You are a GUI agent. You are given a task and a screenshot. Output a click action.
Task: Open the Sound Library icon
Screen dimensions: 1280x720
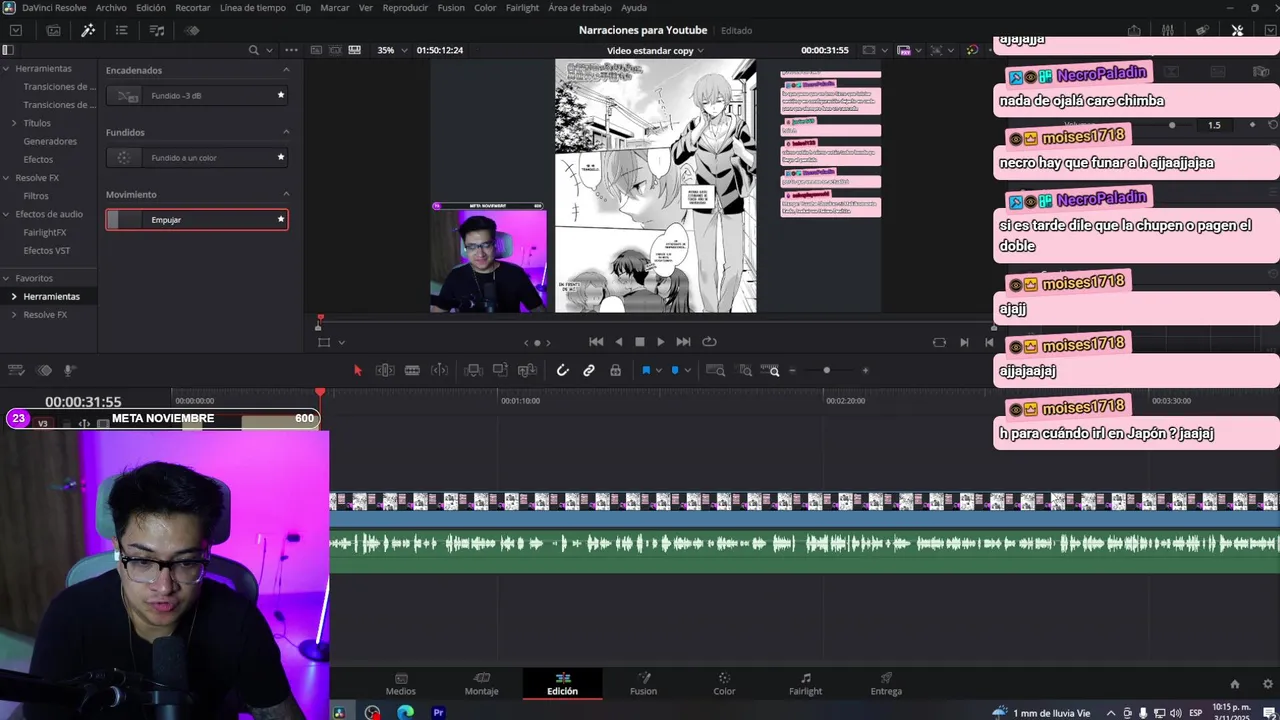(x=157, y=30)
